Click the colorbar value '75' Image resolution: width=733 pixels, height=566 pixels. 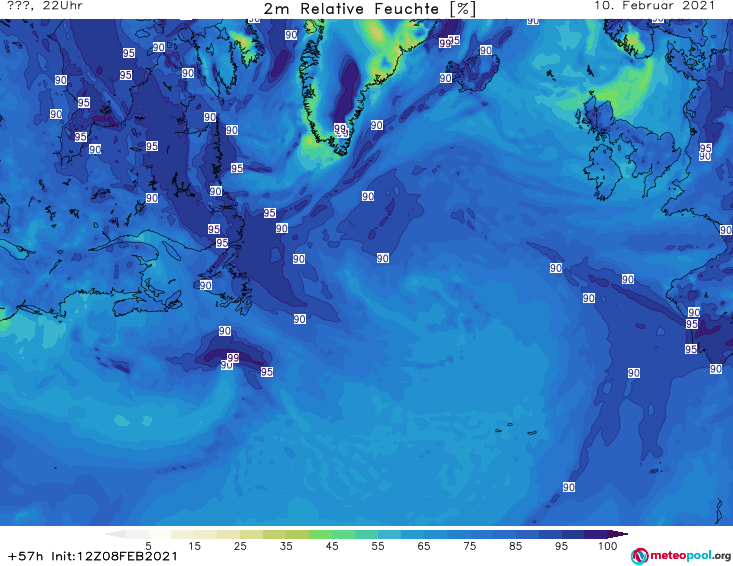tap(469, 546)
